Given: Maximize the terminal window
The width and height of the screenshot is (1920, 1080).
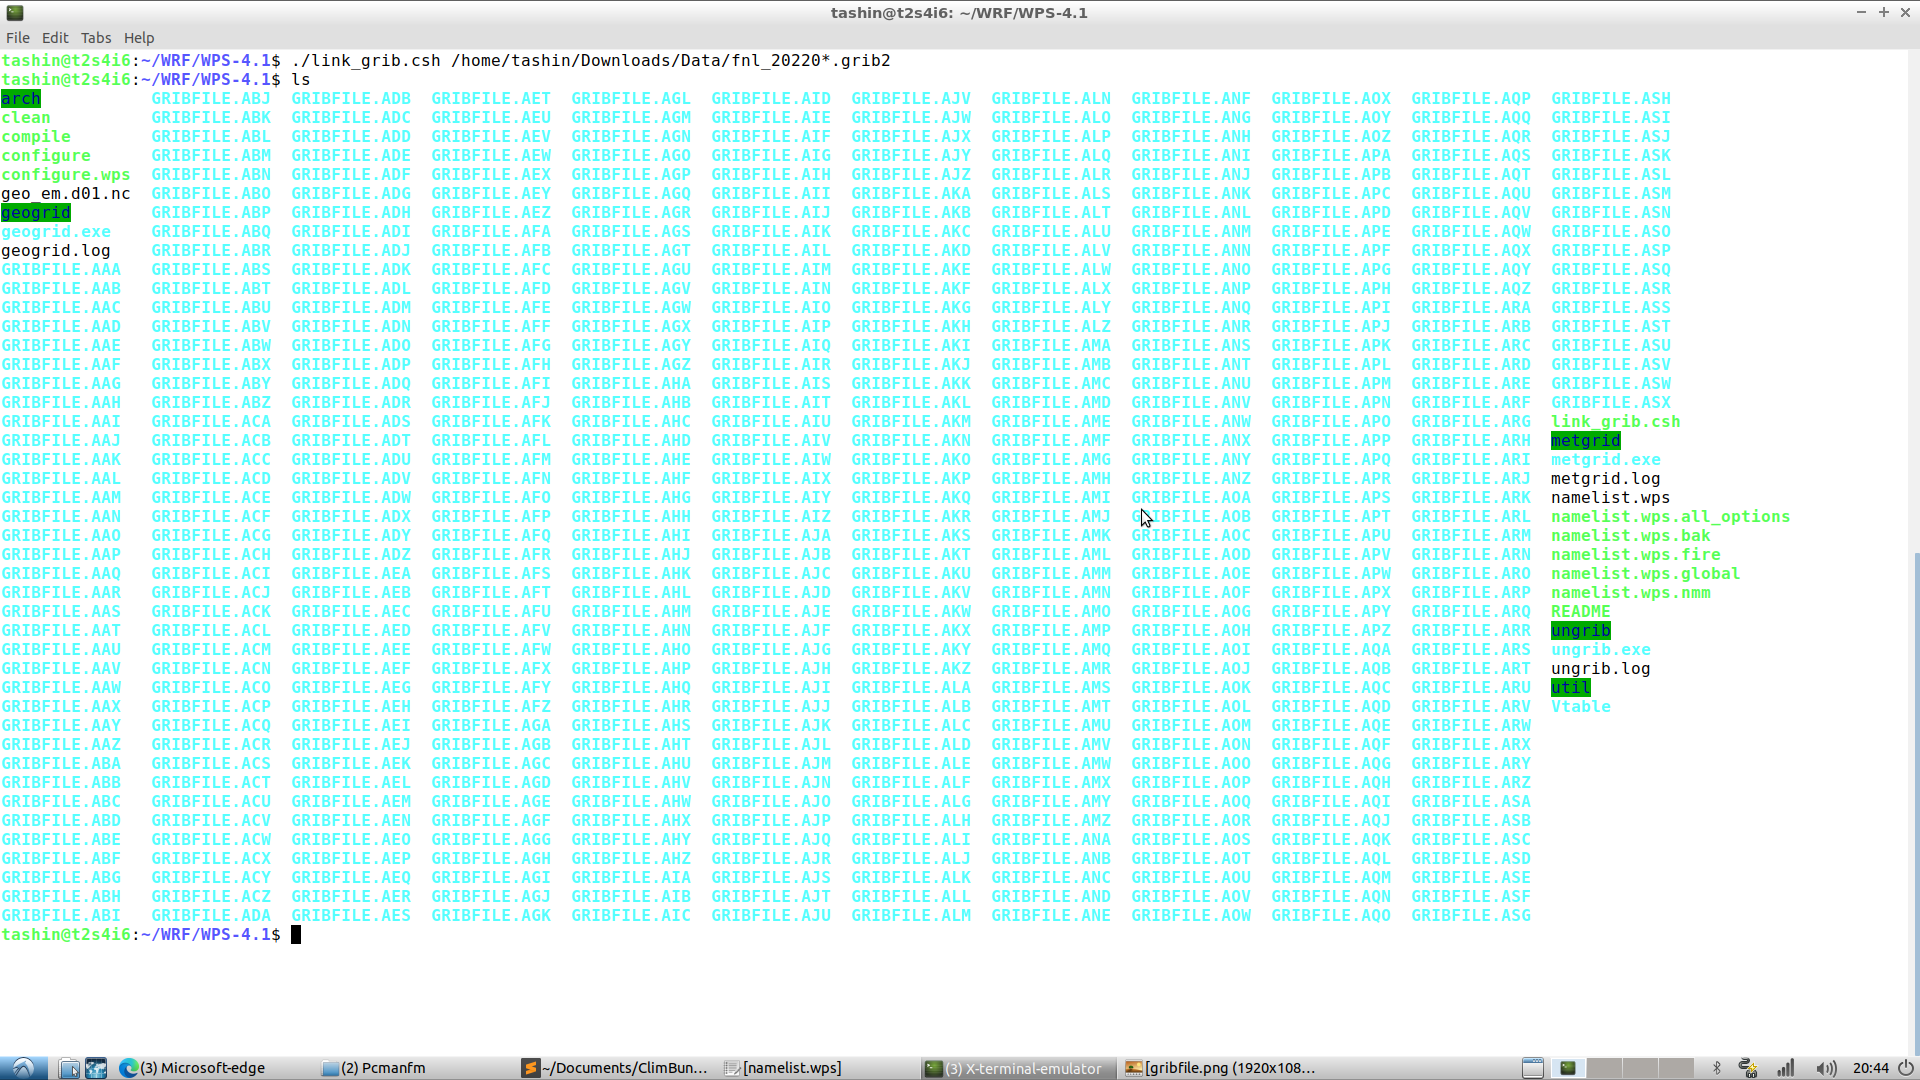Looking at the screenshot, I should (1884, 12).
